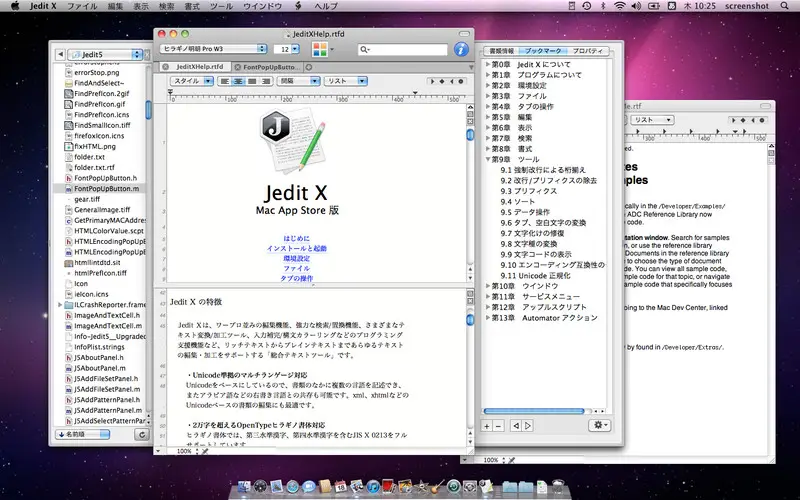
Task: Add a bookmark with the plus button
Action: pyautogui.click(x=487, y=426)
